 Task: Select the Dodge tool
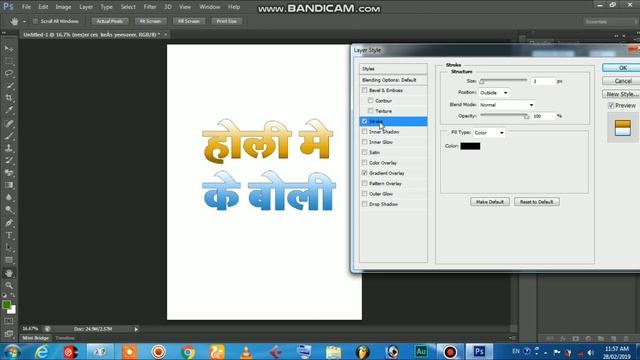click(x=9, y=209)
